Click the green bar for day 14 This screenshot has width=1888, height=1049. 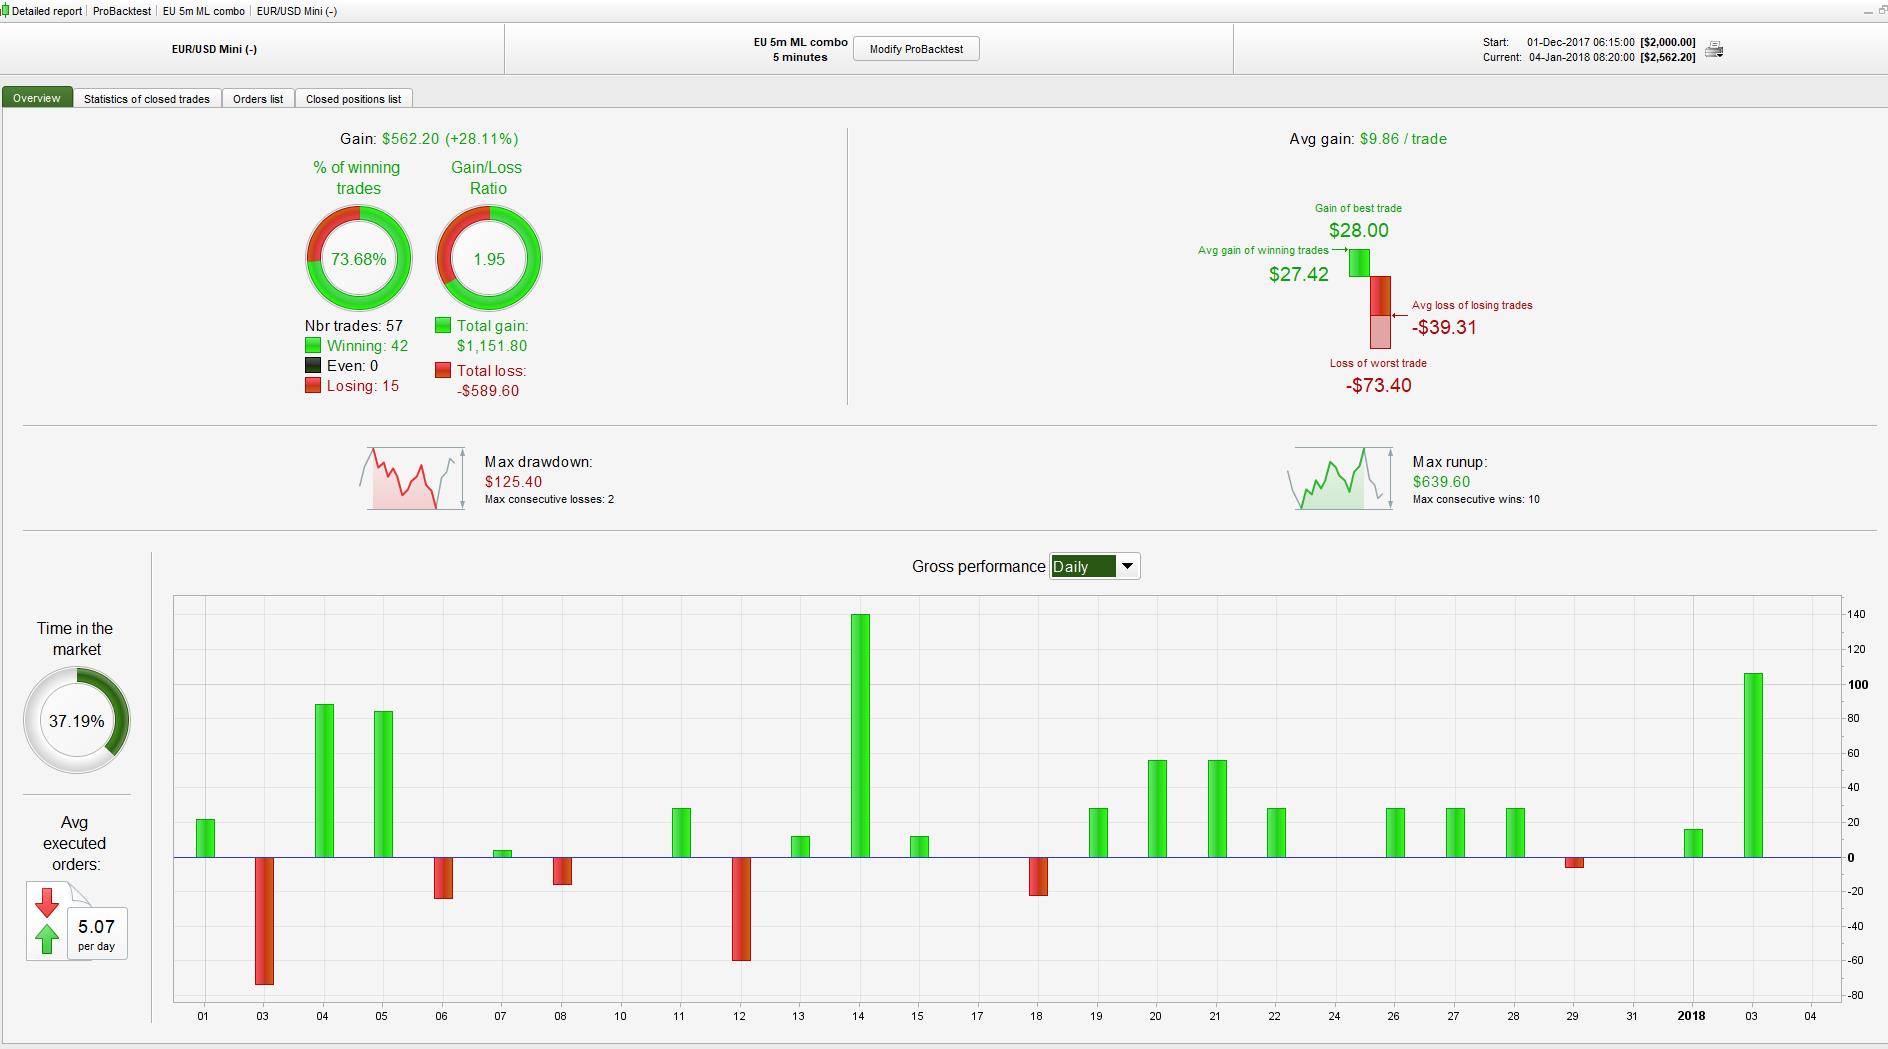pyautogui.click(x=860, y=735)
